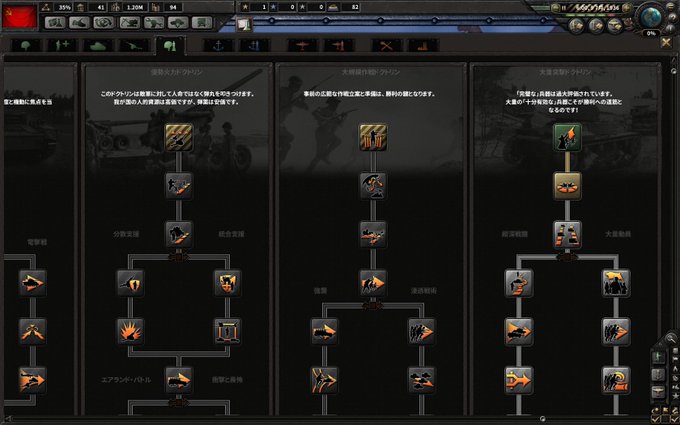Click the エアランド・バトル branch label
This screenshot has height=425, width=680.
[126, 380]
